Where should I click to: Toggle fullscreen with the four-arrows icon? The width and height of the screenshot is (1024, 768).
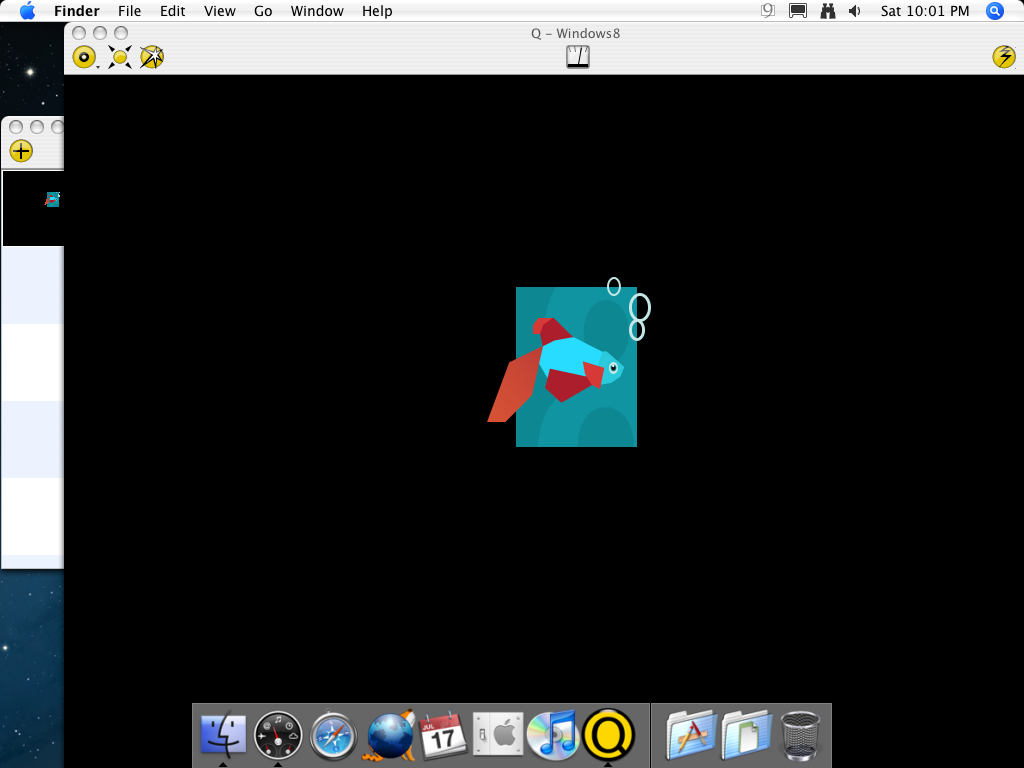(120, 57)
